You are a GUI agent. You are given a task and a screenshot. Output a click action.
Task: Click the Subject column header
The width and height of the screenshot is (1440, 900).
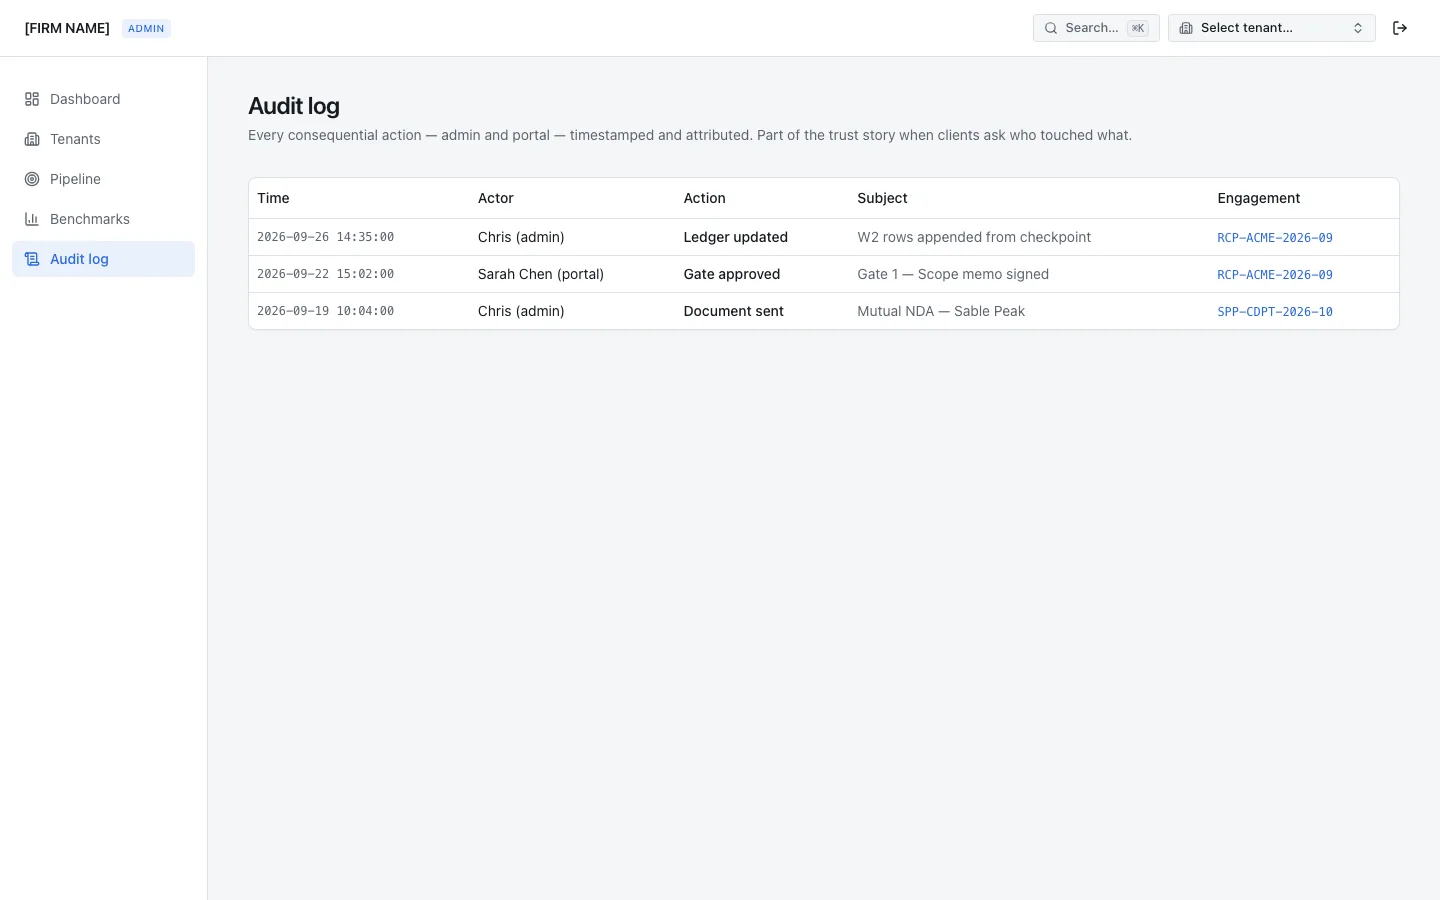click(882, 198)
